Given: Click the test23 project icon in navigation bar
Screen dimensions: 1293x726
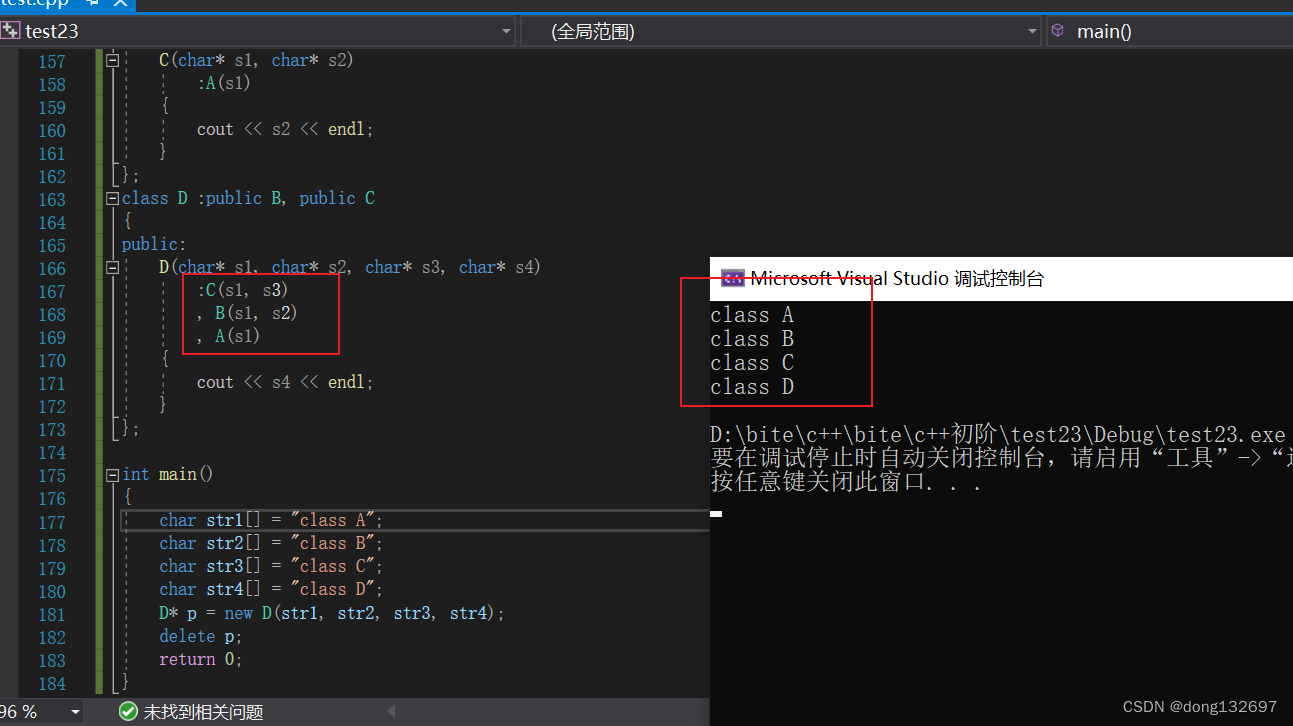Looking at the screenshot, I should pyautogui.click(x=11, y=31).
